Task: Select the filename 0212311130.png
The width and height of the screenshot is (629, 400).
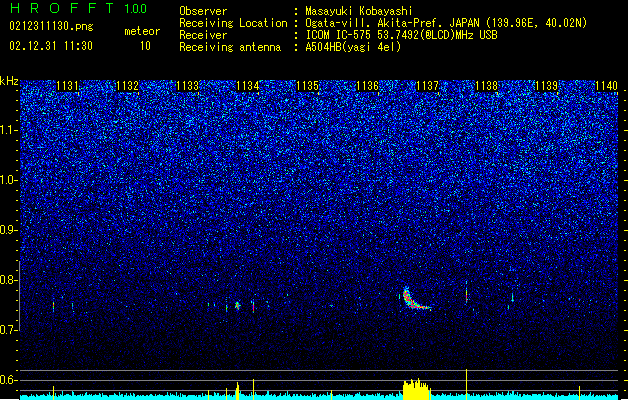Action: coord(51,26)
